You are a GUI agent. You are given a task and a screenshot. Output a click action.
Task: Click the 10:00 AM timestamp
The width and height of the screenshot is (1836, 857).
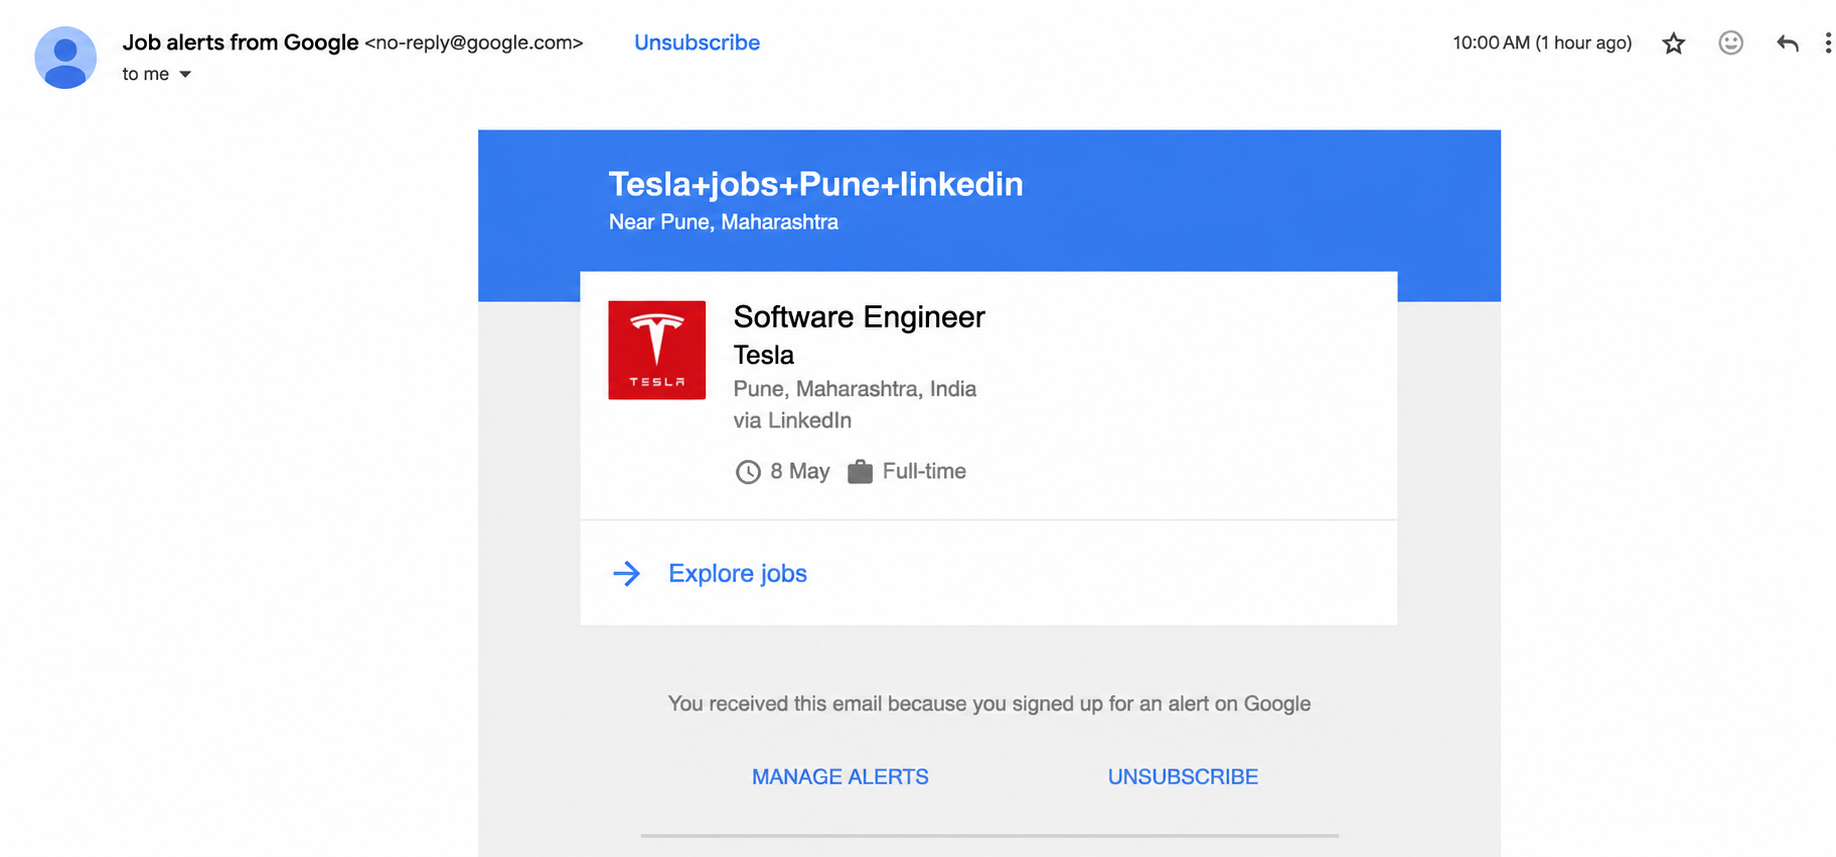1542,43
